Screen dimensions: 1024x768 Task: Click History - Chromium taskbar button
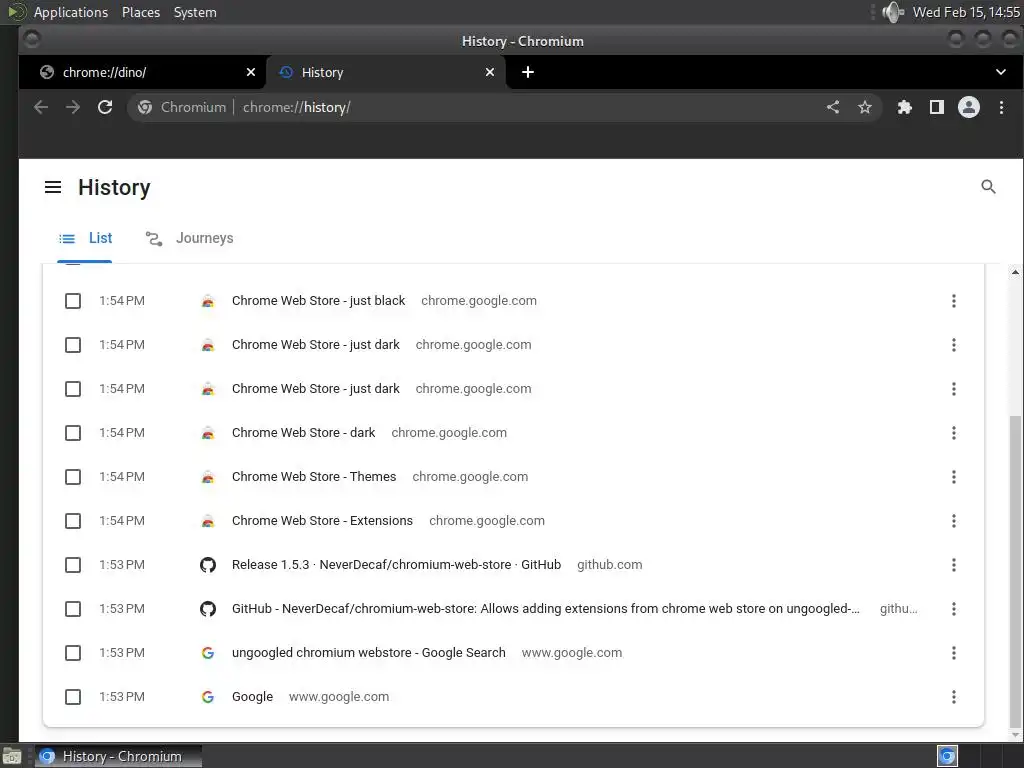coord(119,756)
